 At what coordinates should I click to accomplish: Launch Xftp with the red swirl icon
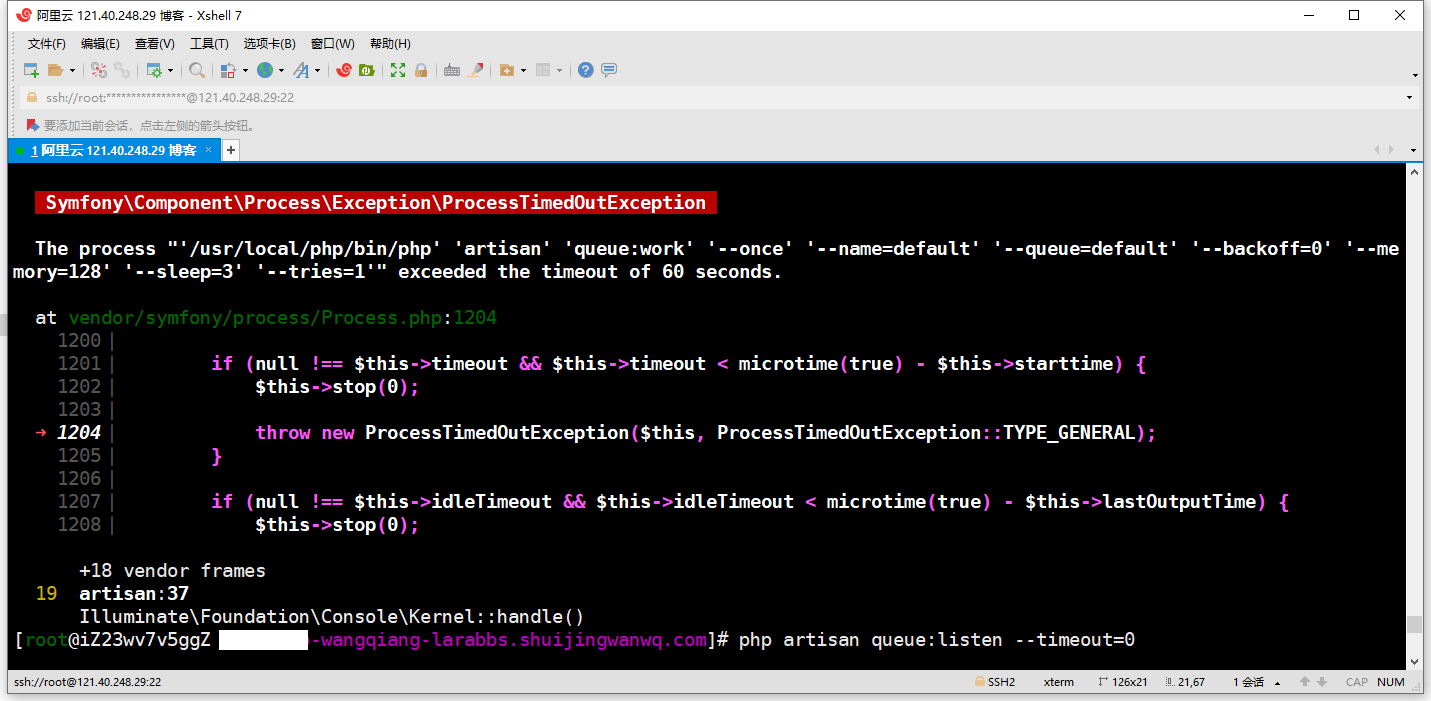tap(344, 70)
